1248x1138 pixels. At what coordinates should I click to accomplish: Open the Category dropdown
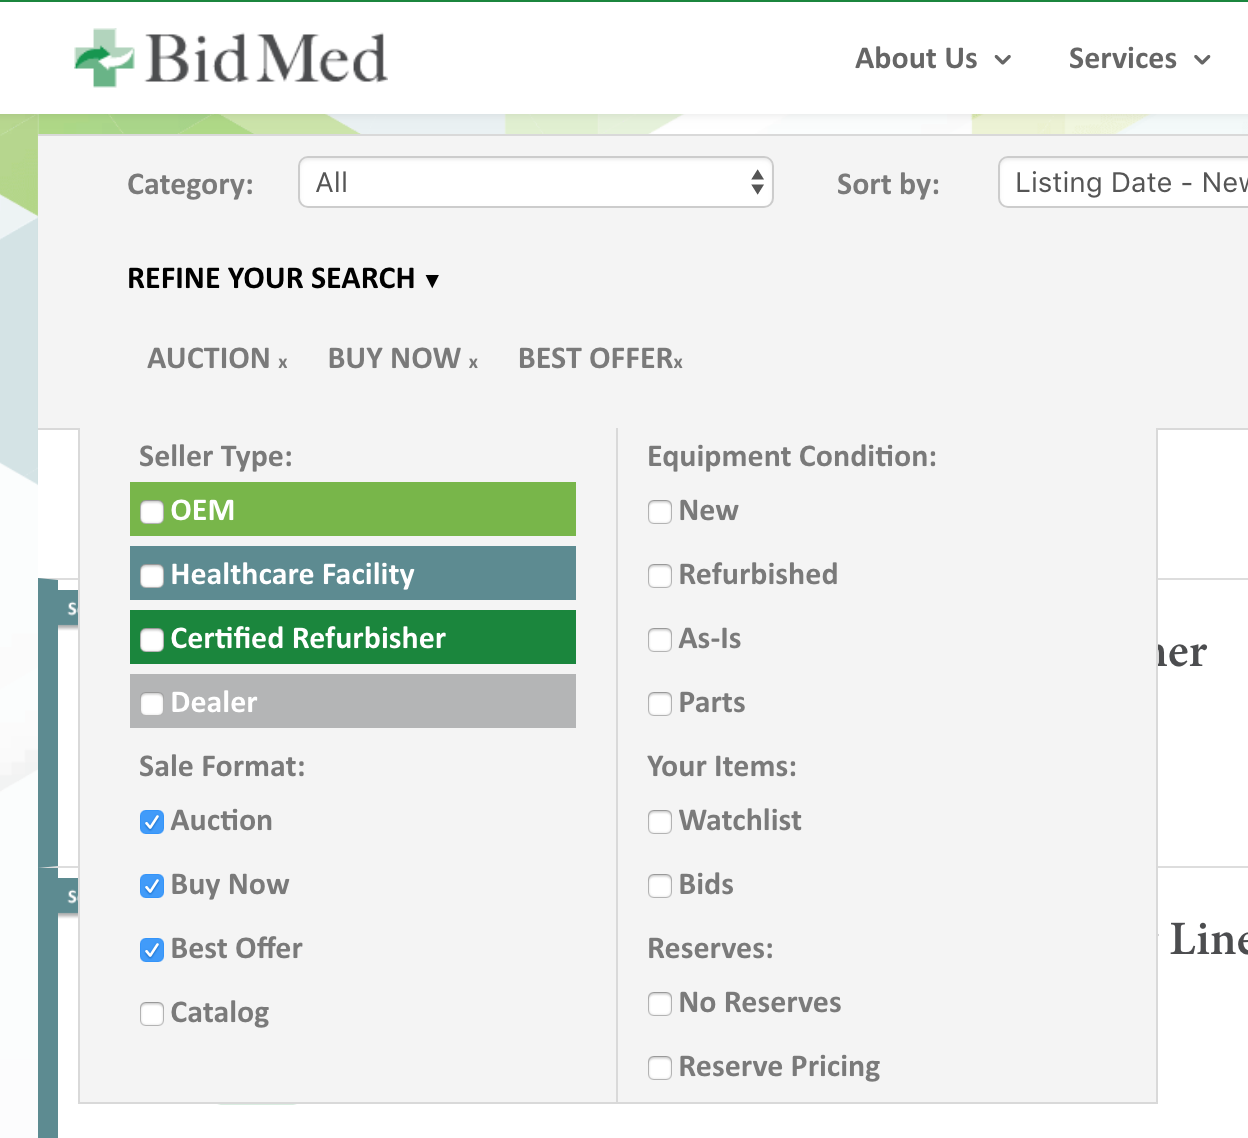[536, 182]
